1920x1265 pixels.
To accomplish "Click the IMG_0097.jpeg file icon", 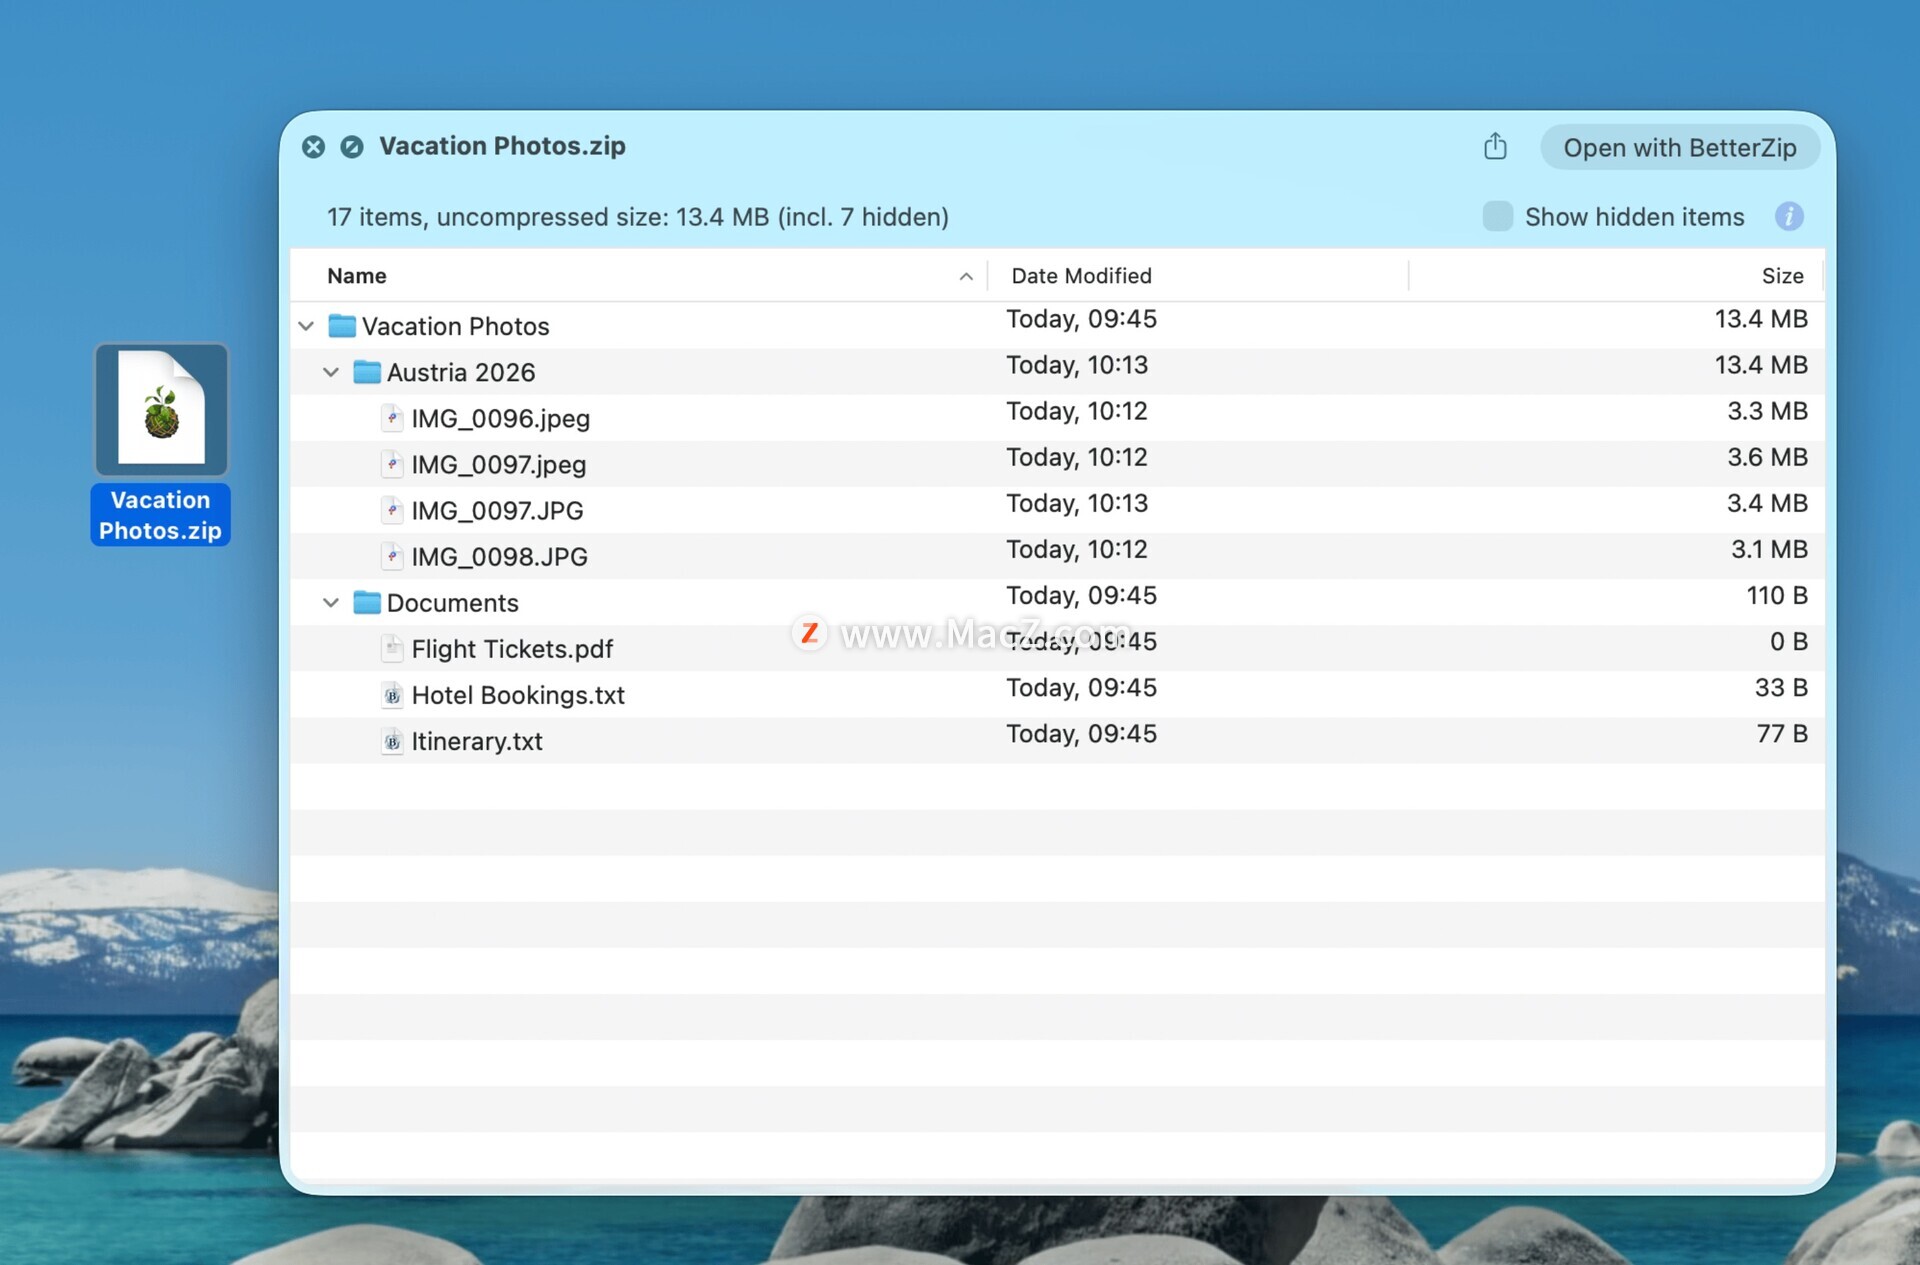I will 393,464.
